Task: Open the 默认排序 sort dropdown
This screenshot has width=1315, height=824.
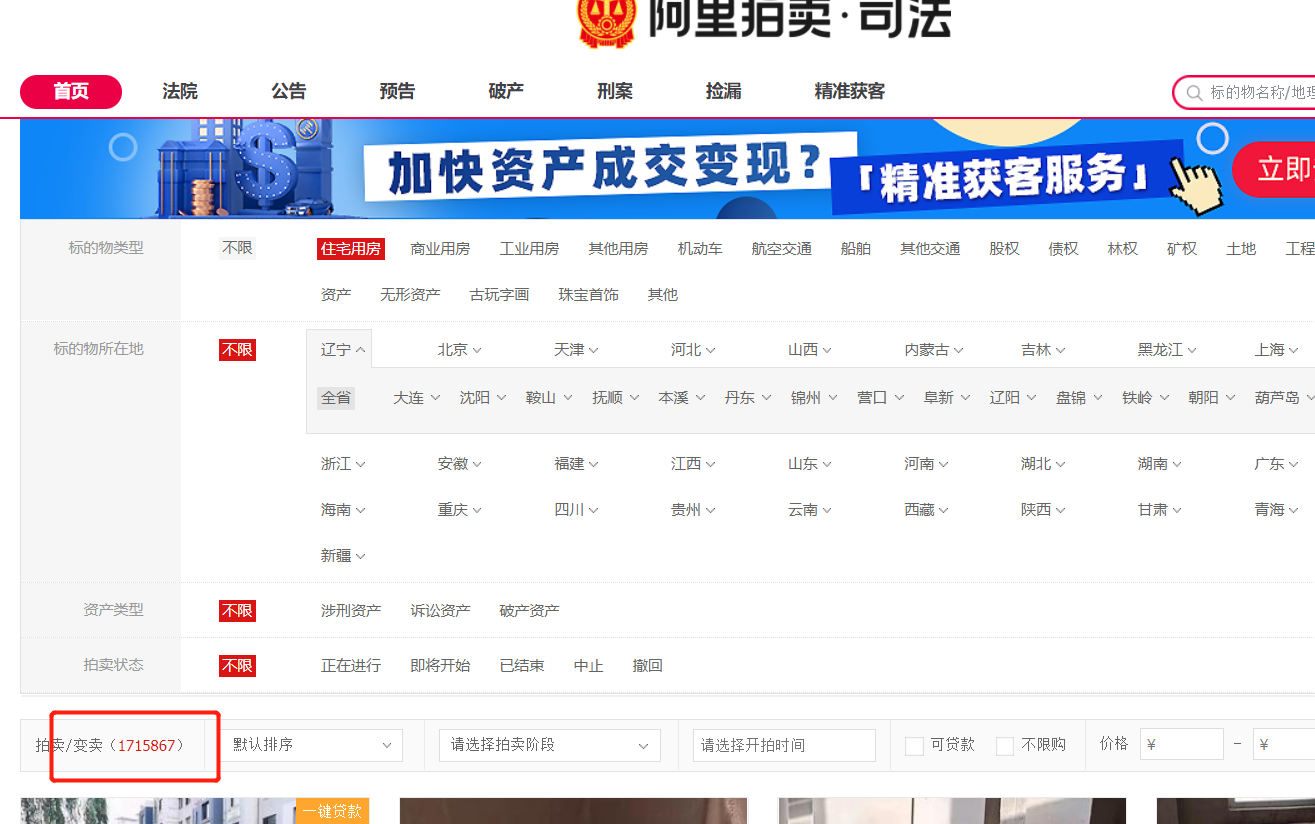Action: click(311, 745)
